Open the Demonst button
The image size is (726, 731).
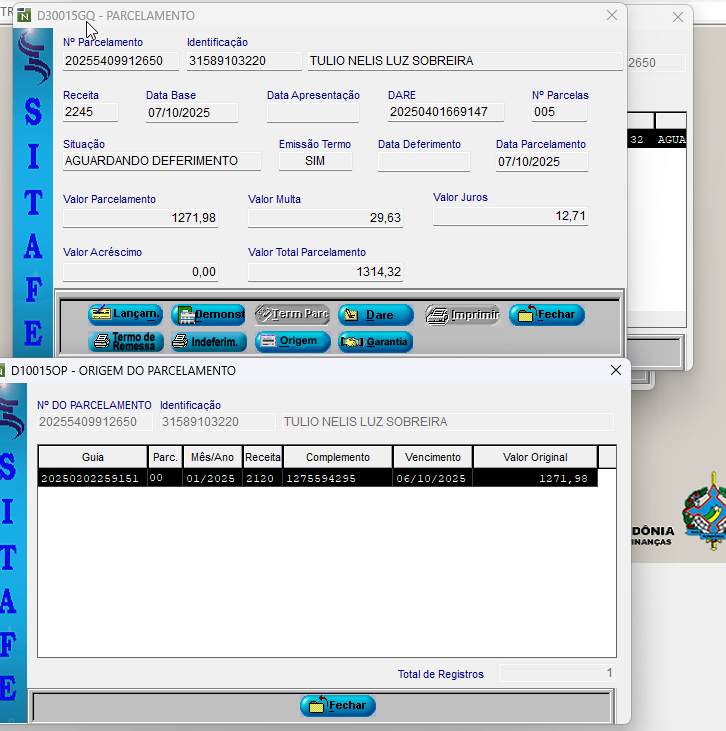208,315
